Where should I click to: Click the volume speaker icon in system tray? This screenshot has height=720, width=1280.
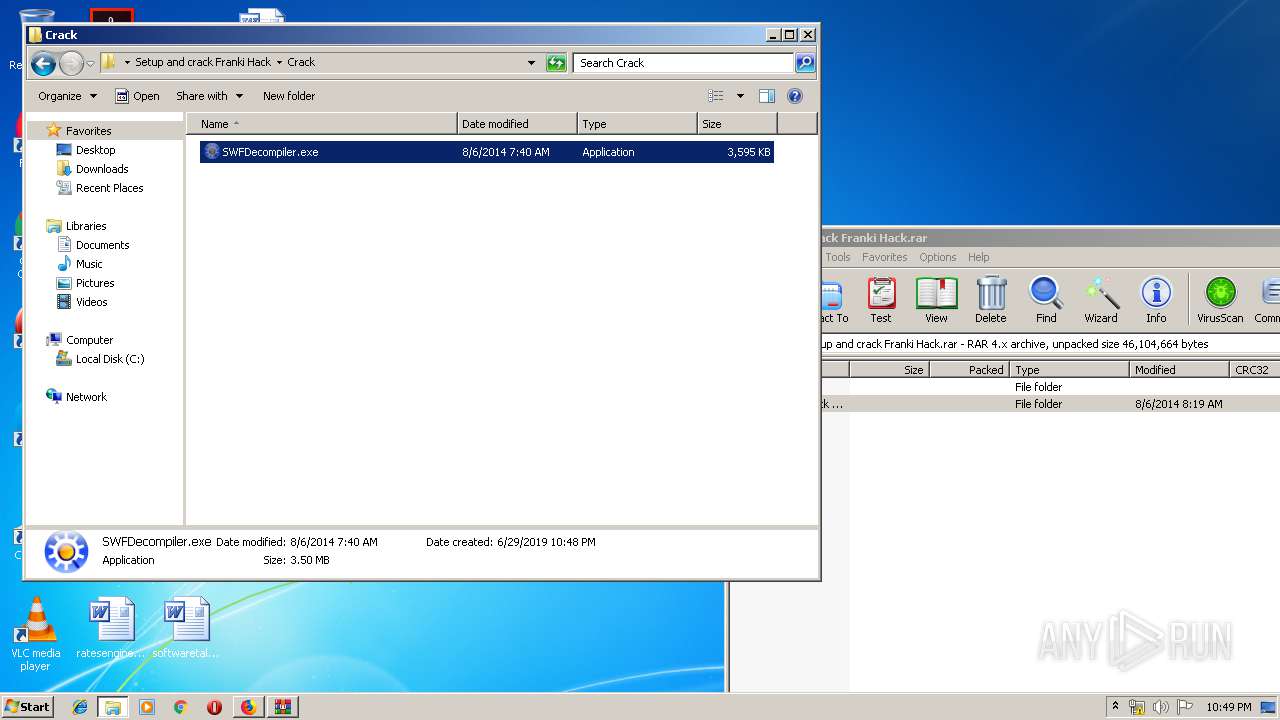1160,707
